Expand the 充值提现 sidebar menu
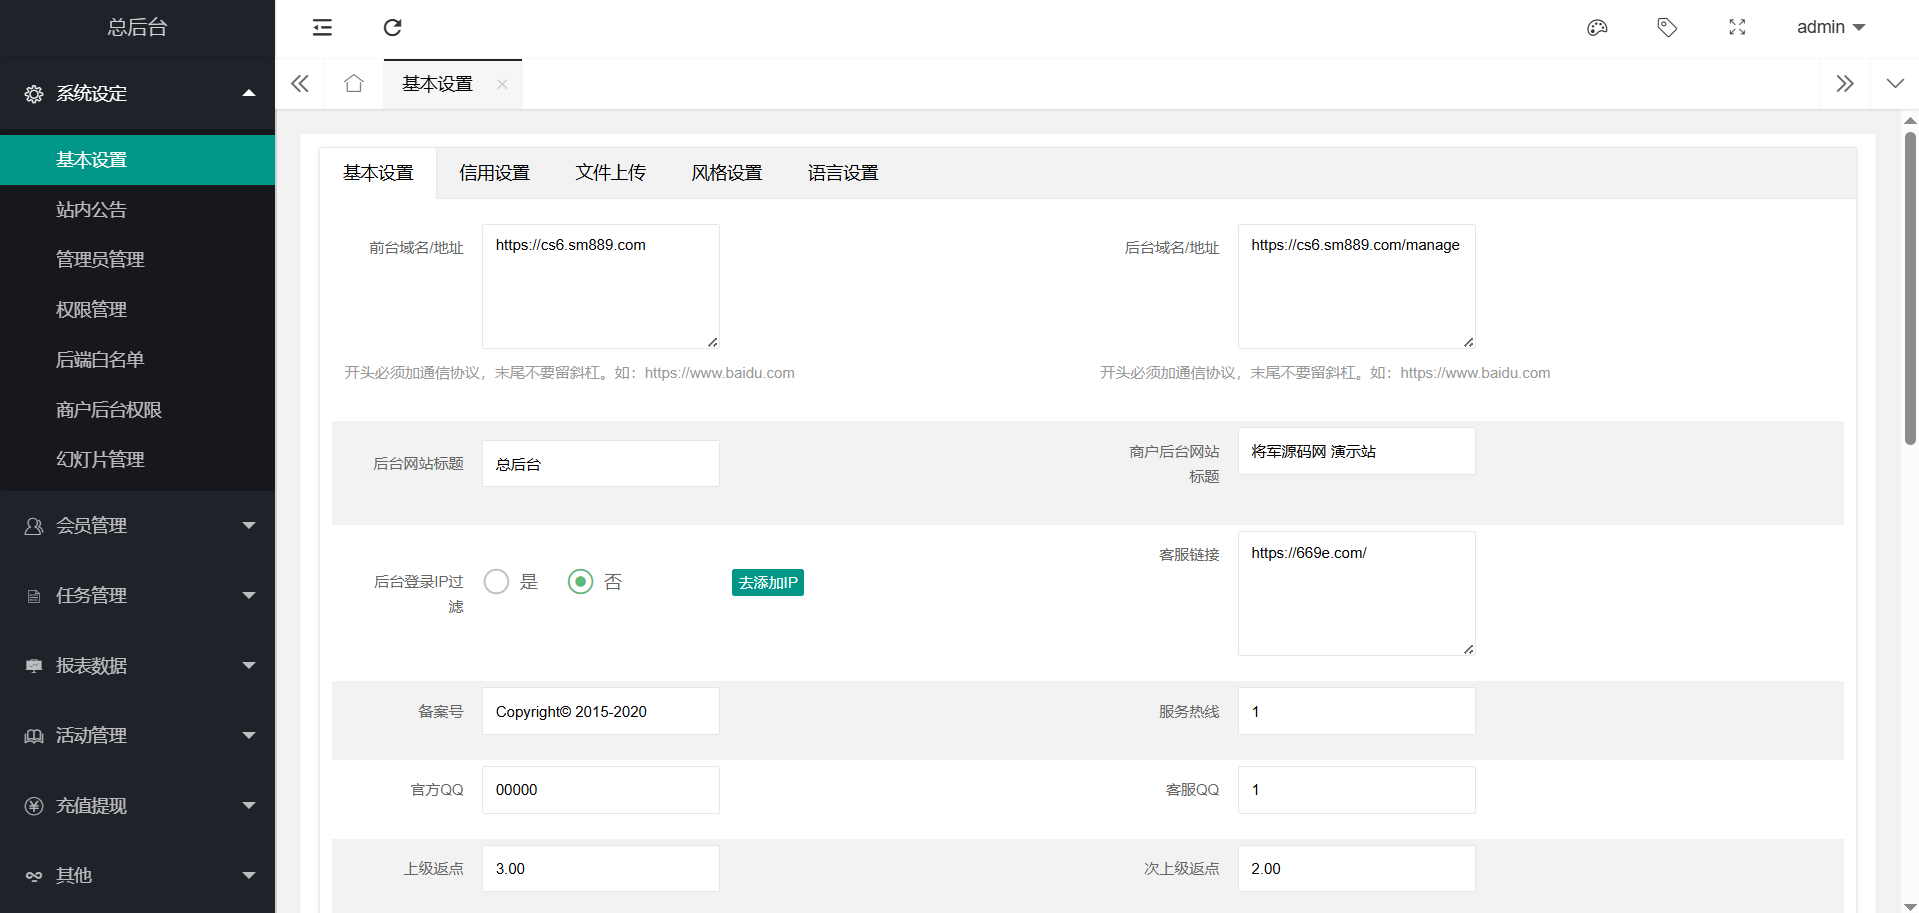Viewport: 1919px width, 913px height. click(x=137, y=806)
